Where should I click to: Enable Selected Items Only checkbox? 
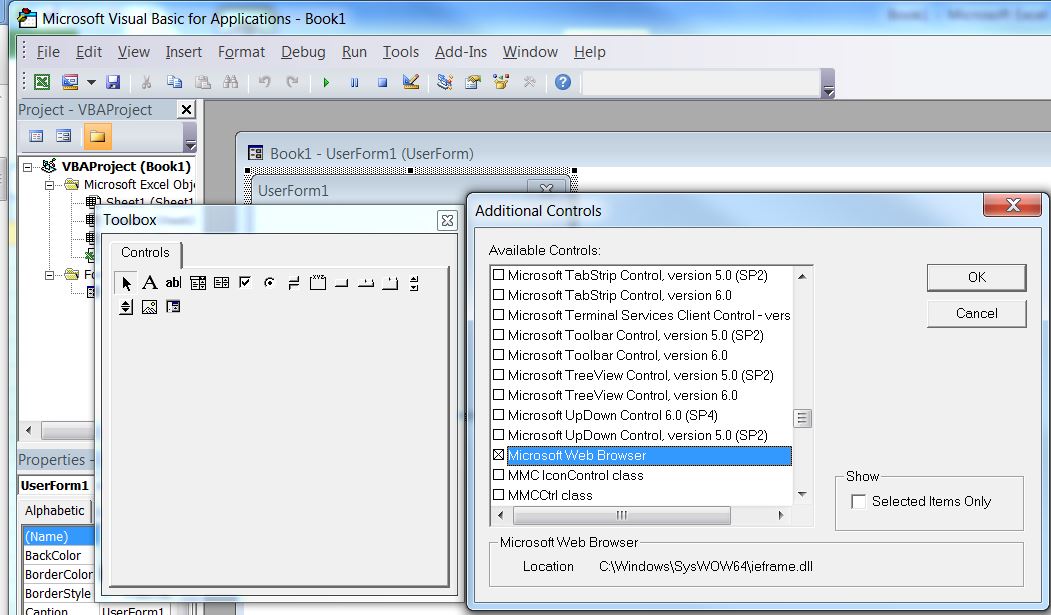[858, 501]
